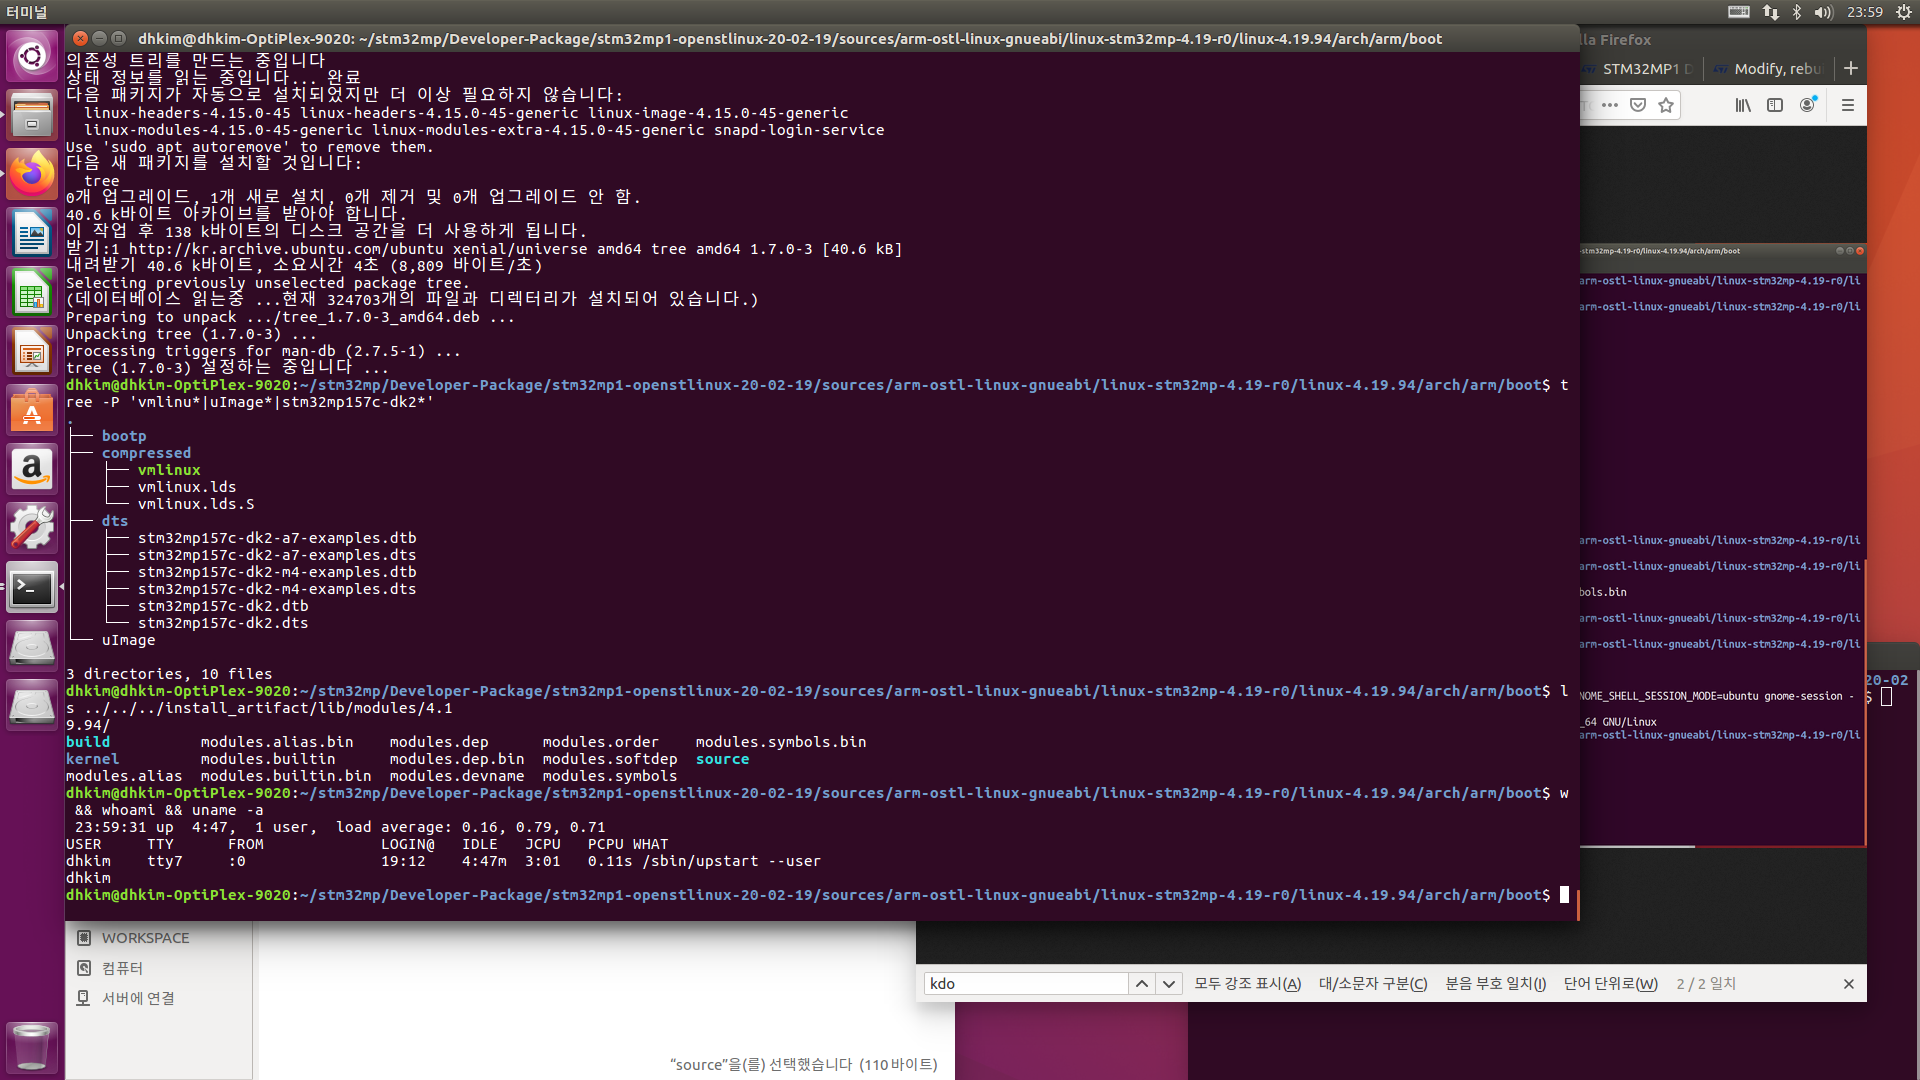Click the blue 'source' entry in listing

723,759
